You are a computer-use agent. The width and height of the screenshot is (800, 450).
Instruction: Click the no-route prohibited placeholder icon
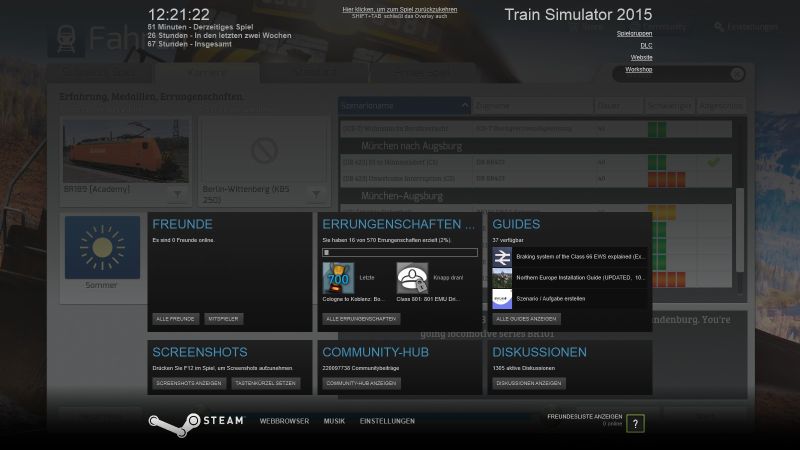[264, 151]
